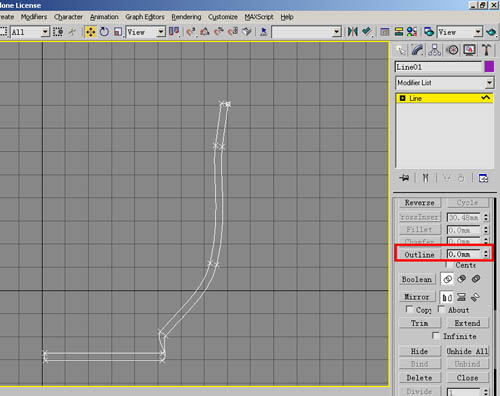Toggle the Angle Snap icon

[205, 32]
